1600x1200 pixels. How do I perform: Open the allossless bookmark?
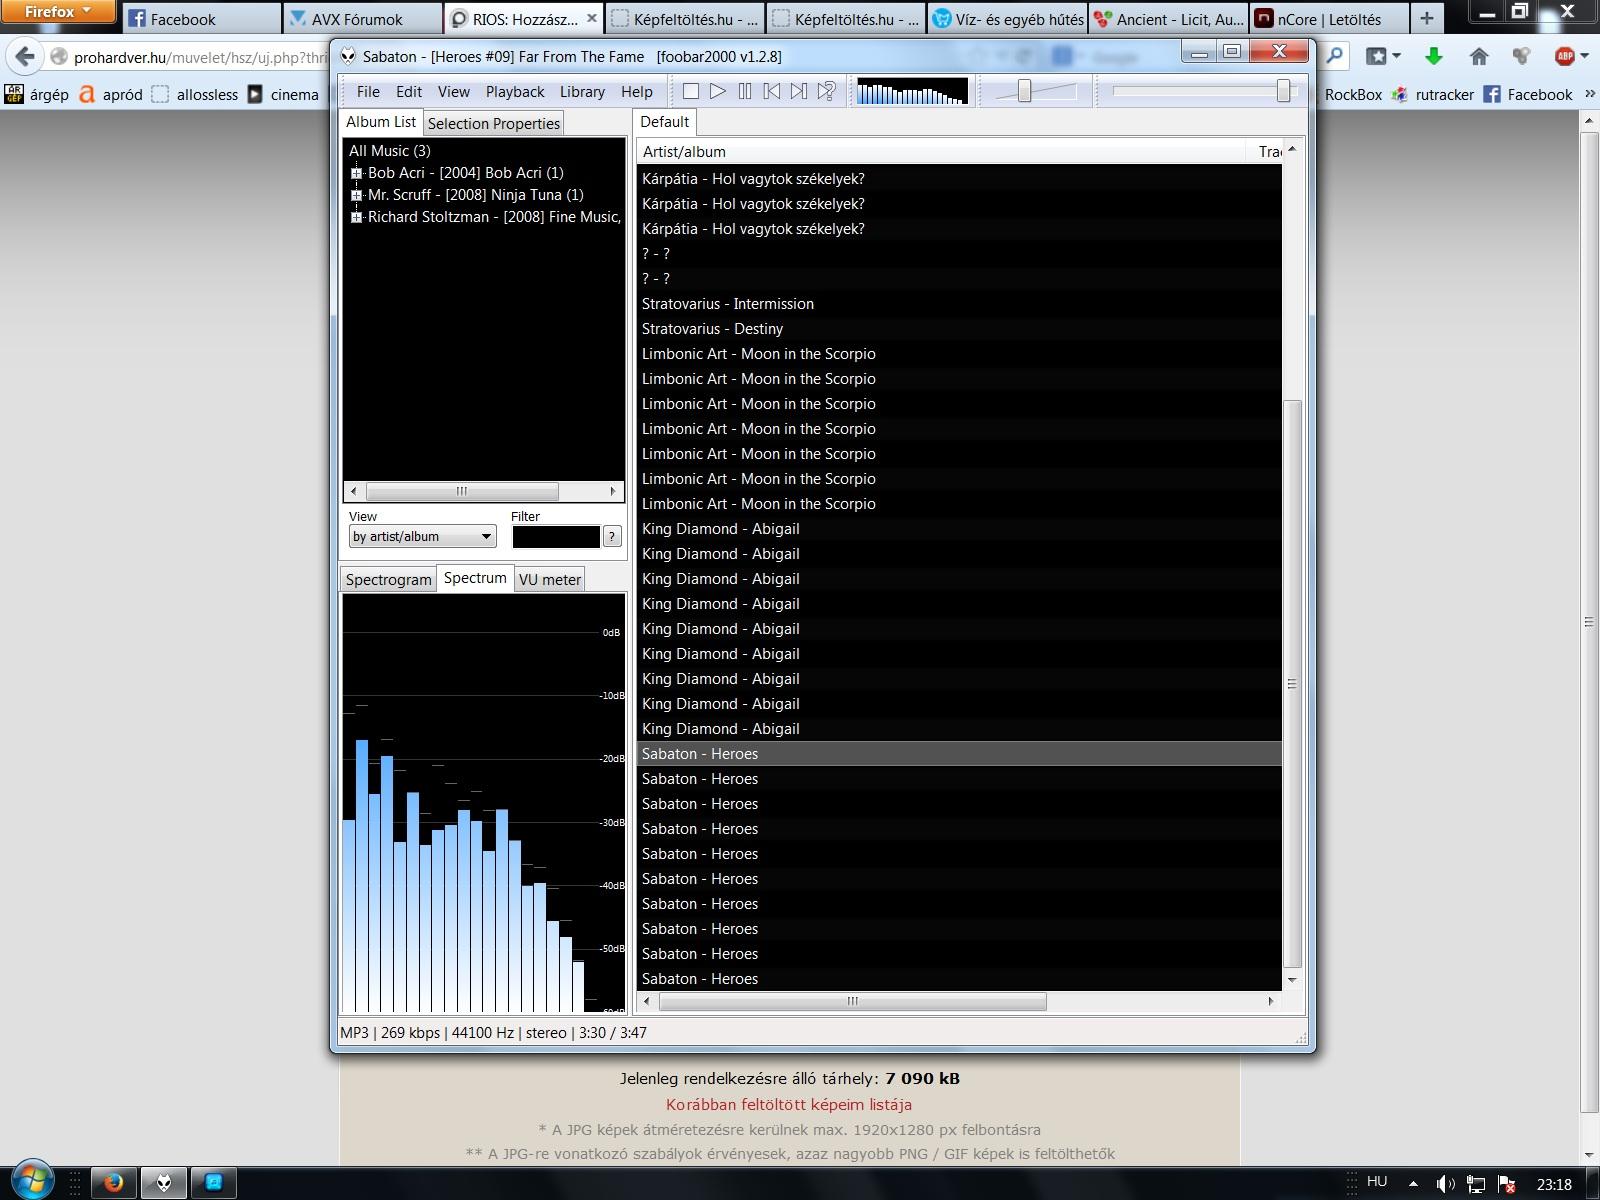(195, 94)
